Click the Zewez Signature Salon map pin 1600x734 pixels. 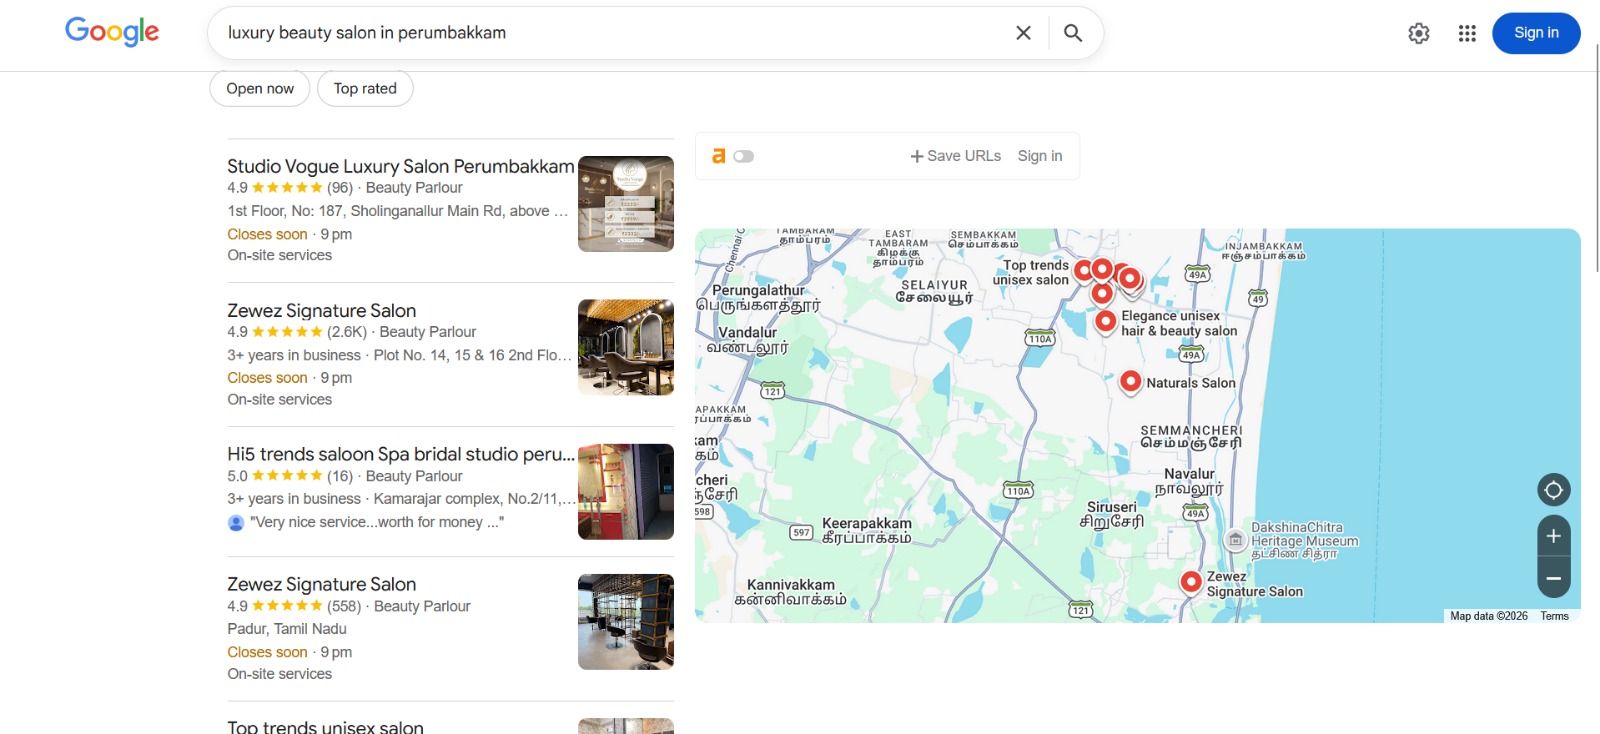(x=1190, y=582)
